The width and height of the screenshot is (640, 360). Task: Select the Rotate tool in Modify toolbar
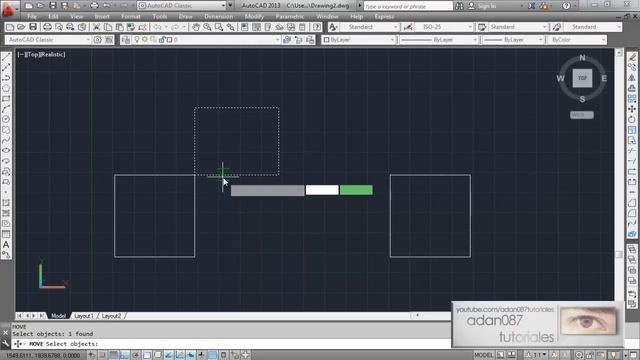coord(632,120)
